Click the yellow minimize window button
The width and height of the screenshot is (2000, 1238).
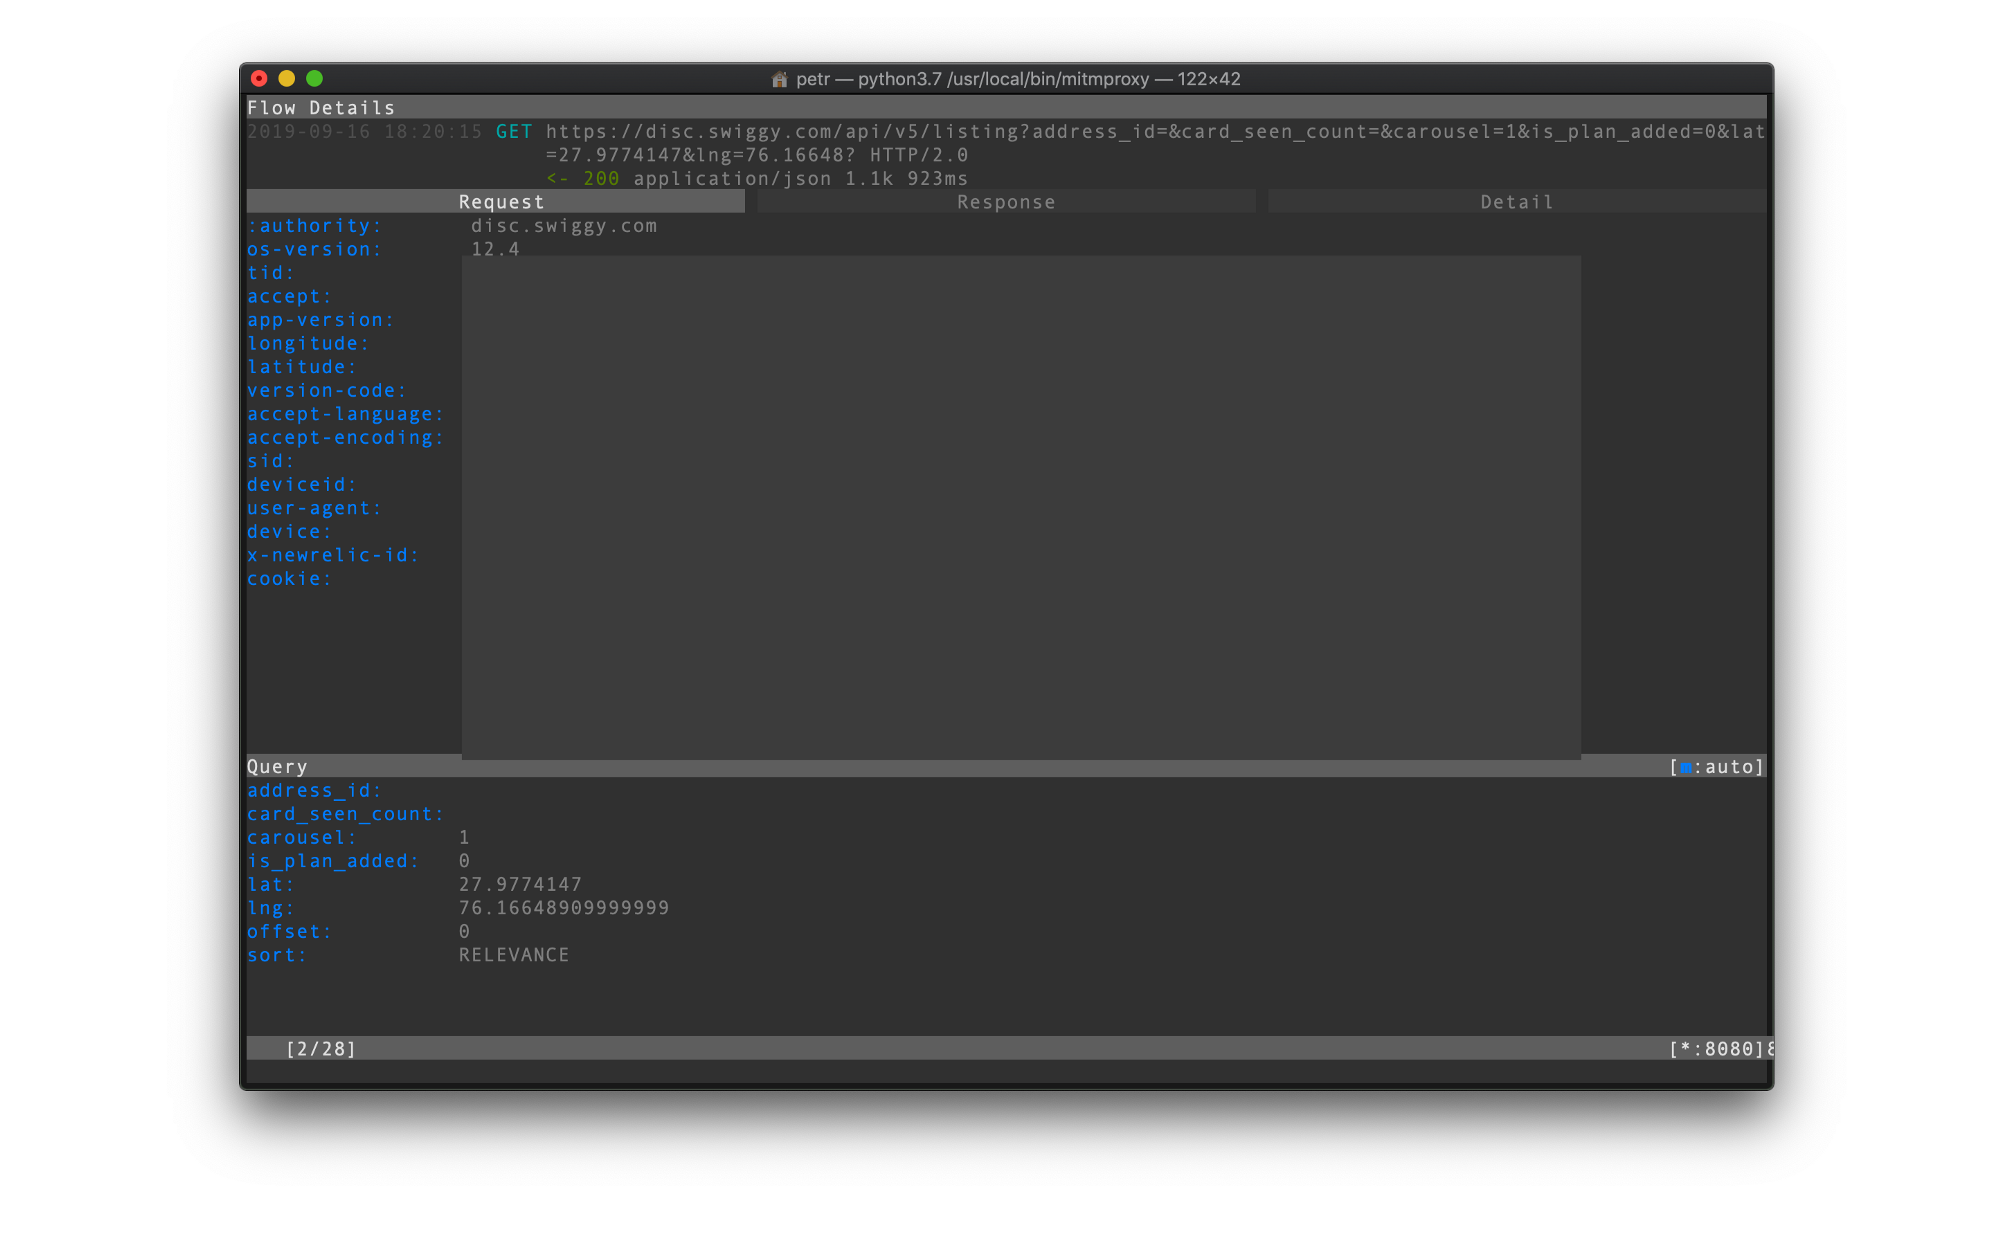coord(287,78)
